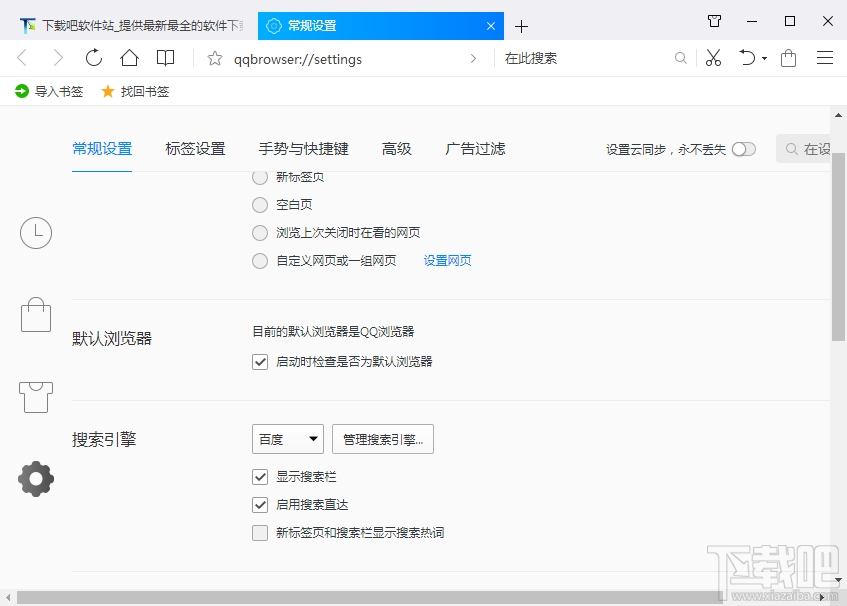Toggle the 设置云同步 cloud sync switch
This screenshot has width=847, height=606.
tap(743, 147)
